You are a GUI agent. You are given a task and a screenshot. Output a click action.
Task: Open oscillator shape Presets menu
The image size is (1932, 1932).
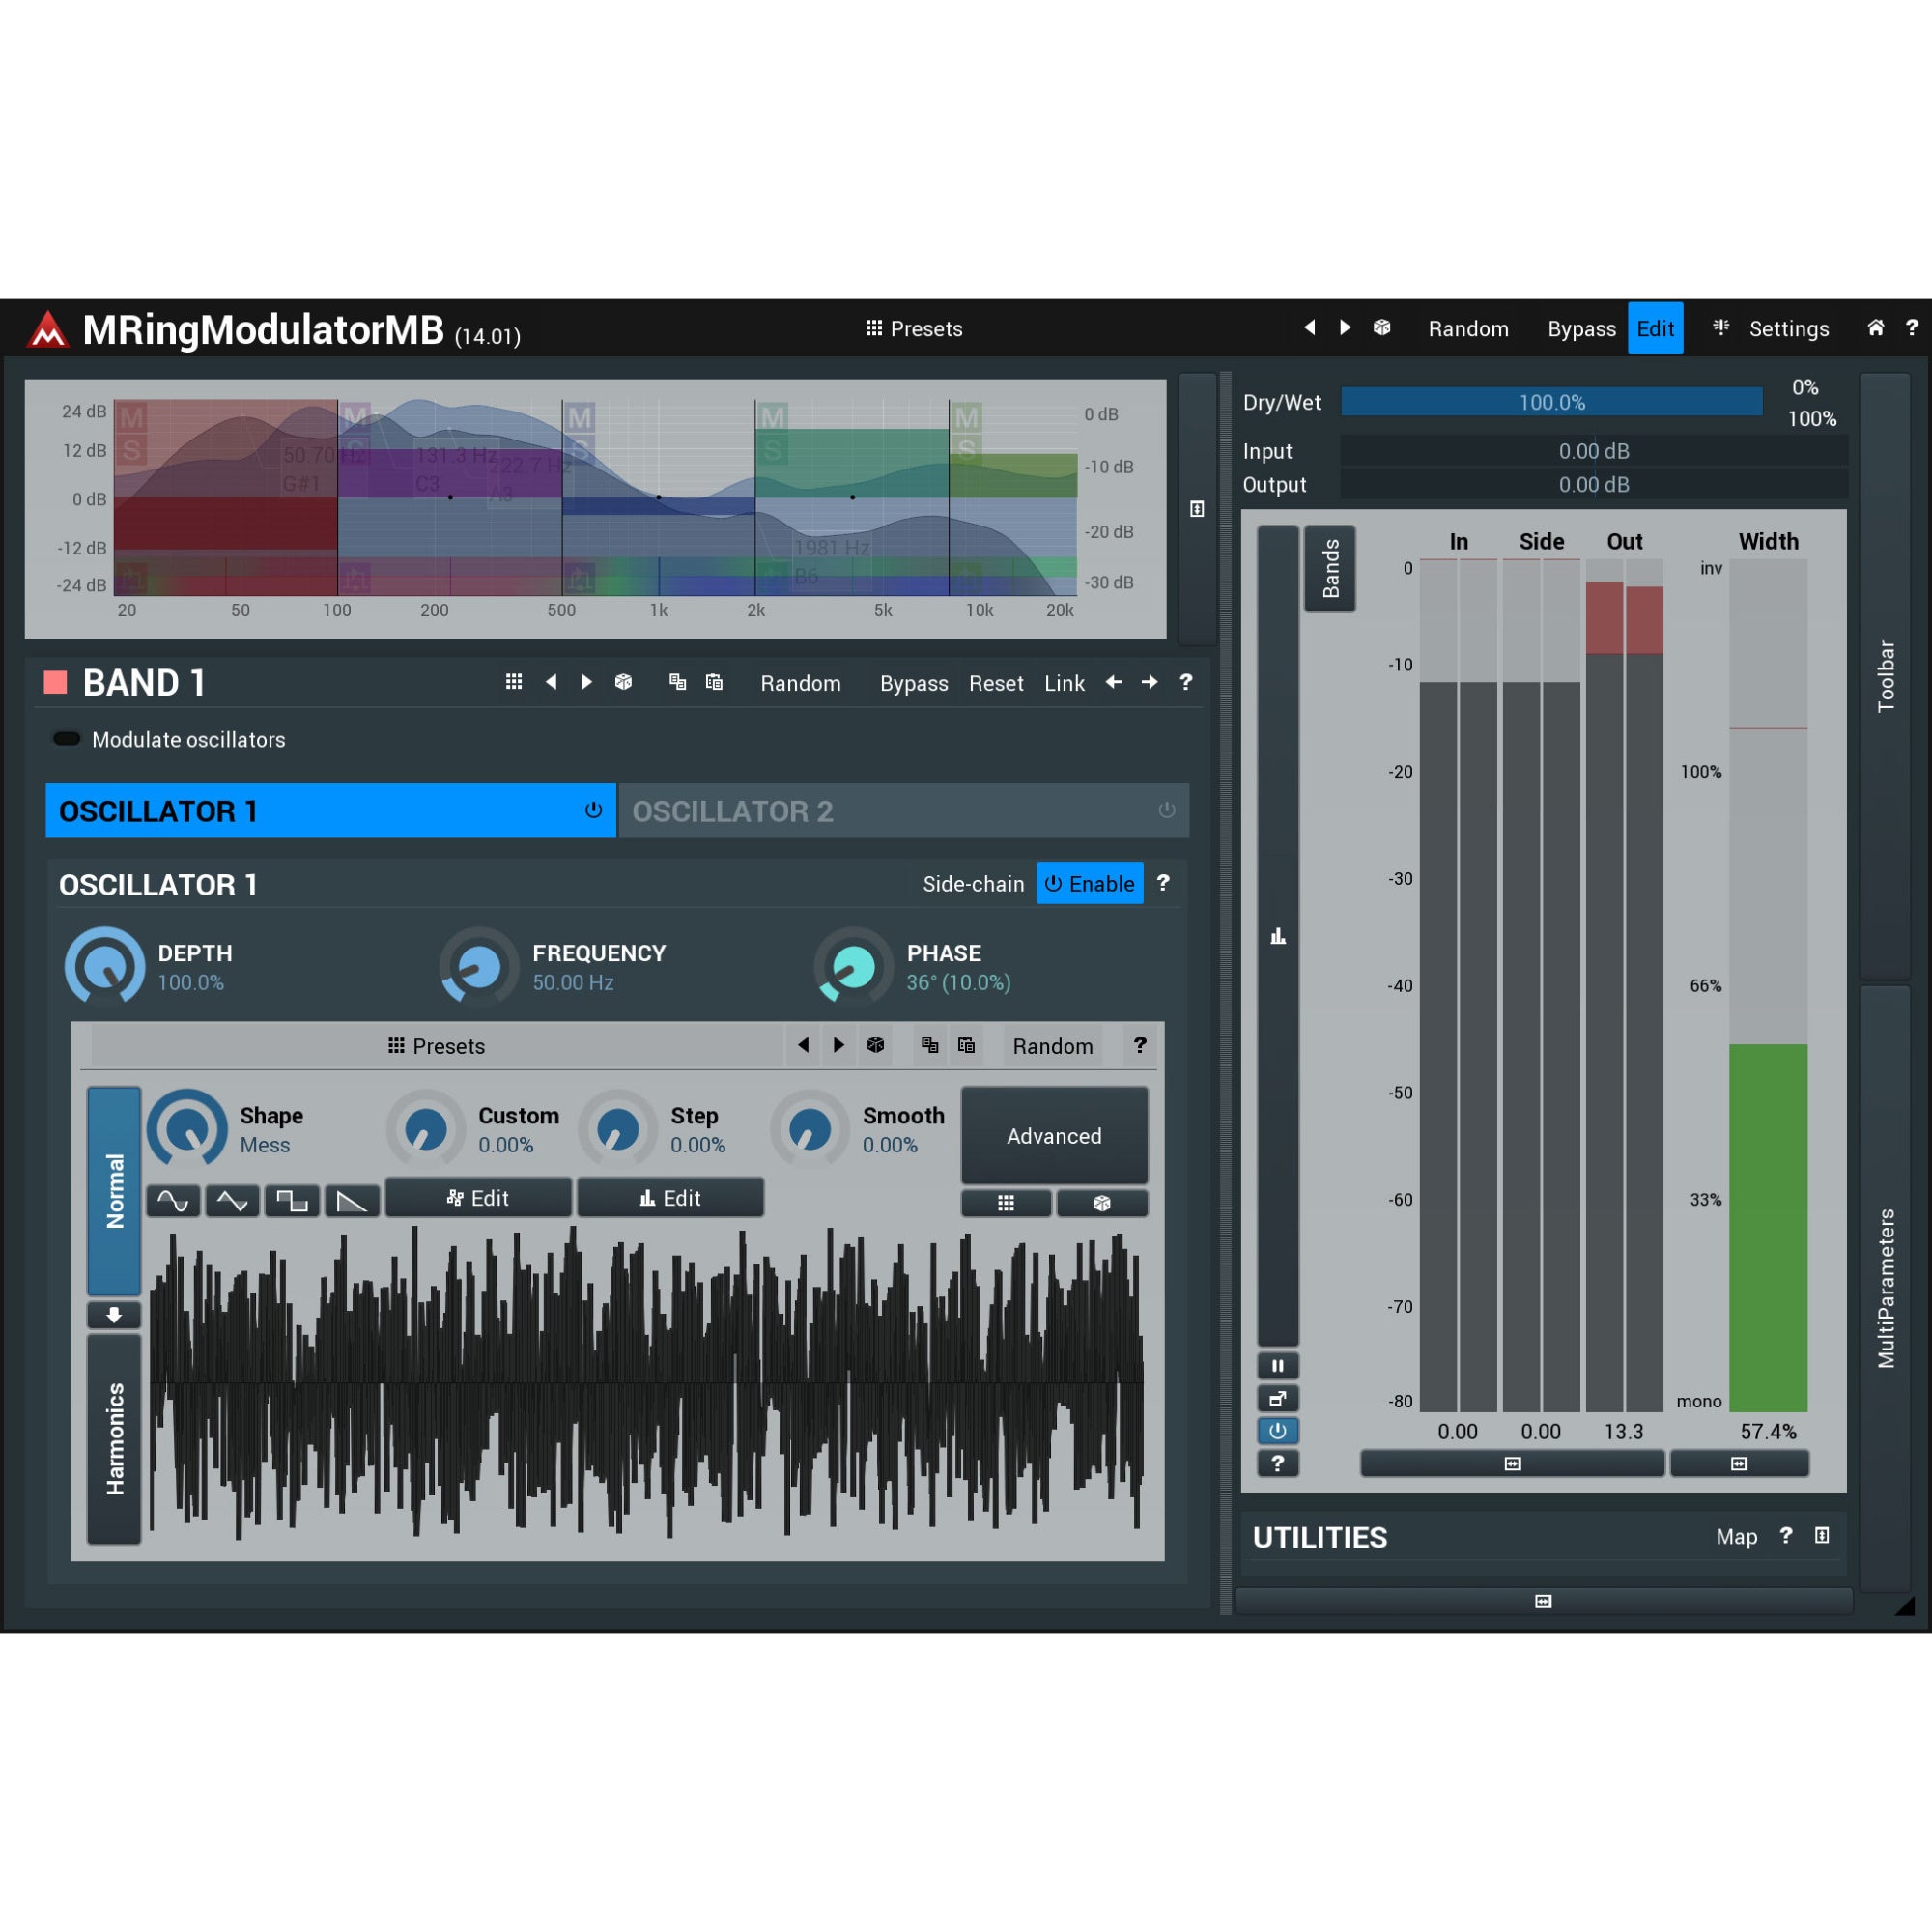(437, 1046)
